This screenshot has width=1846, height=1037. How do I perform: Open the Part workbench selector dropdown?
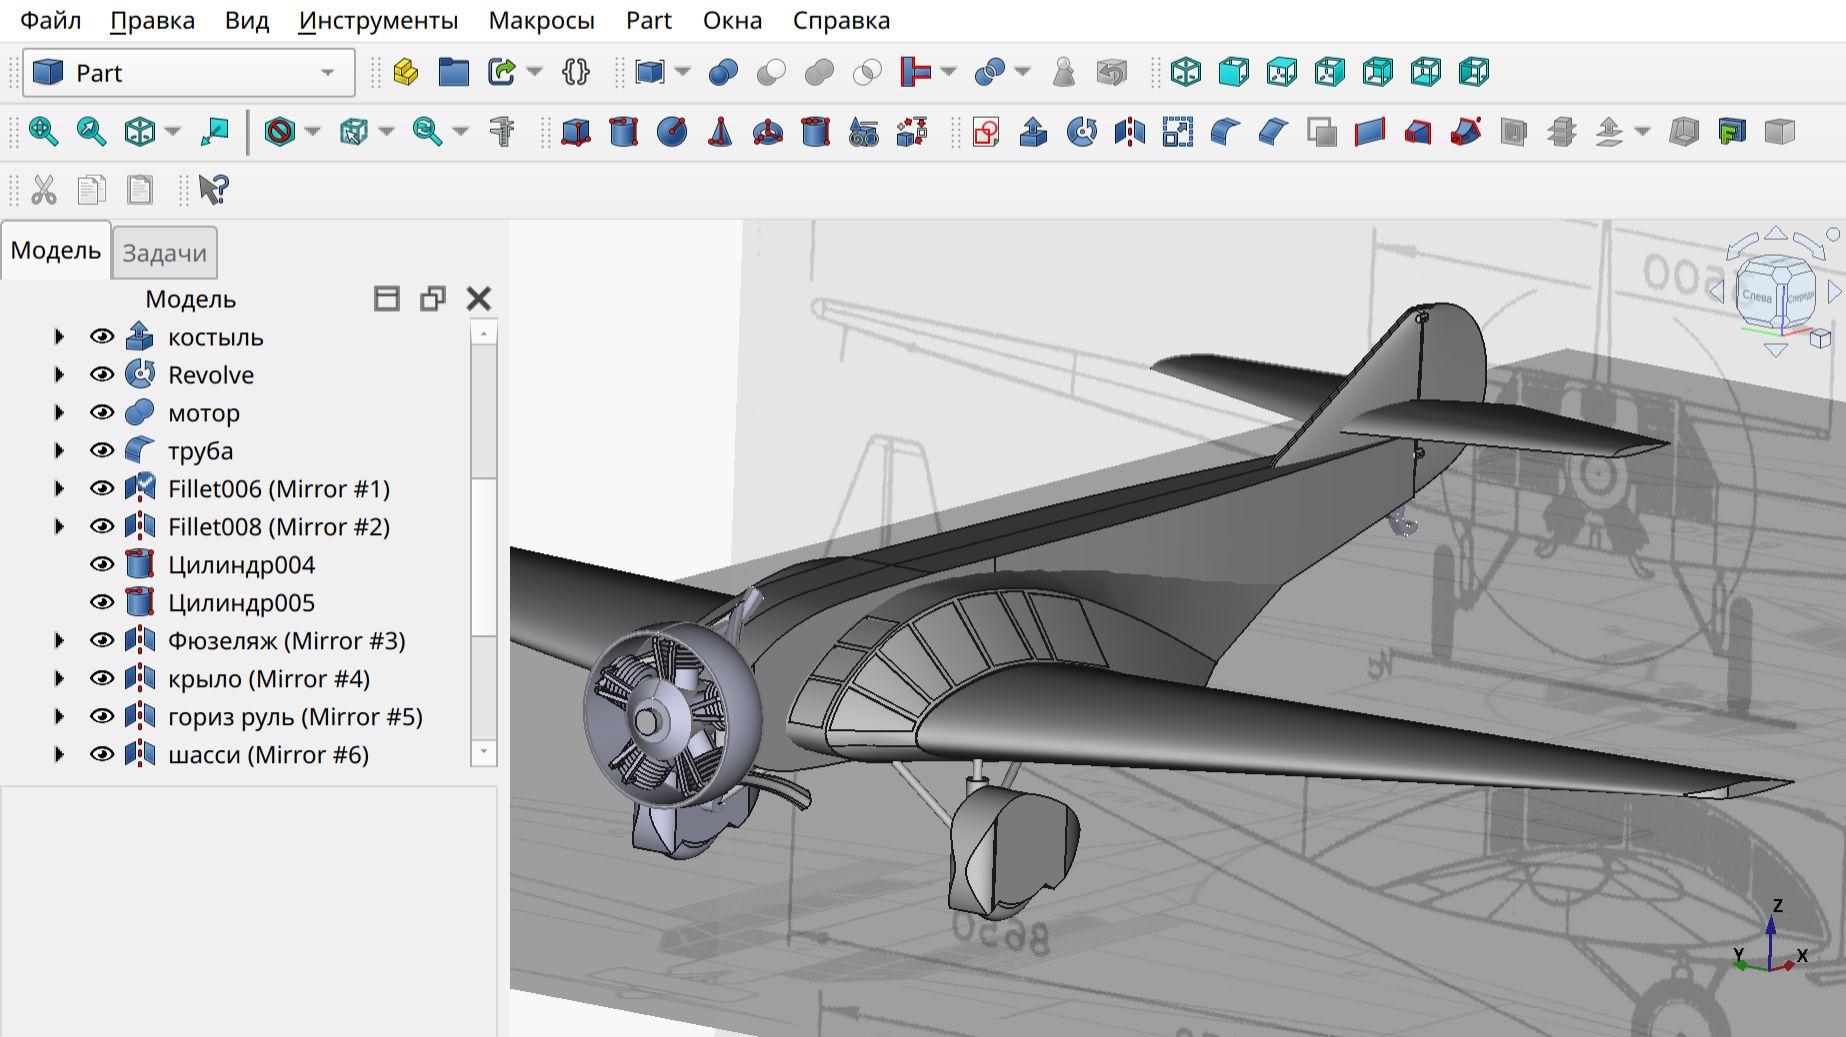click(189, 73)
